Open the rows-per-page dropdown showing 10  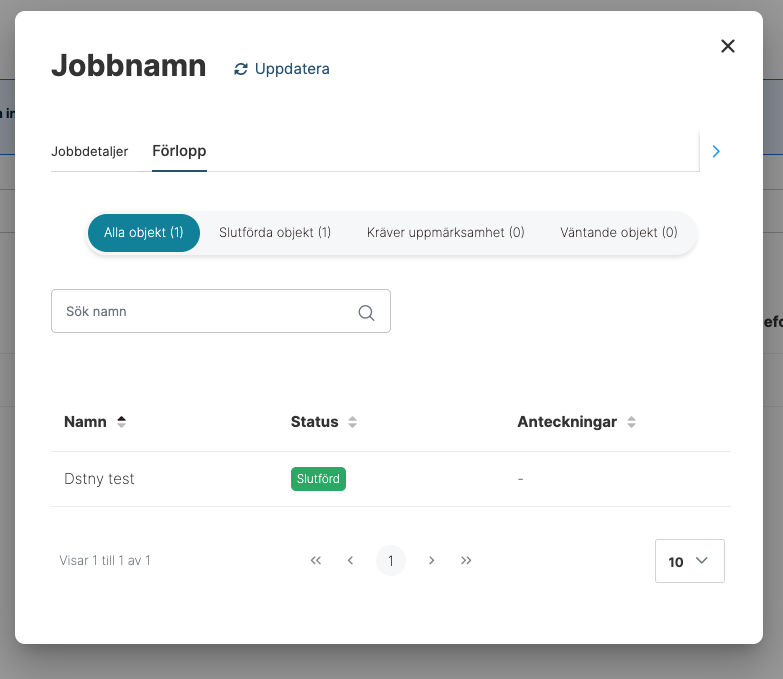pyautogui.click(x=689, y=561)
